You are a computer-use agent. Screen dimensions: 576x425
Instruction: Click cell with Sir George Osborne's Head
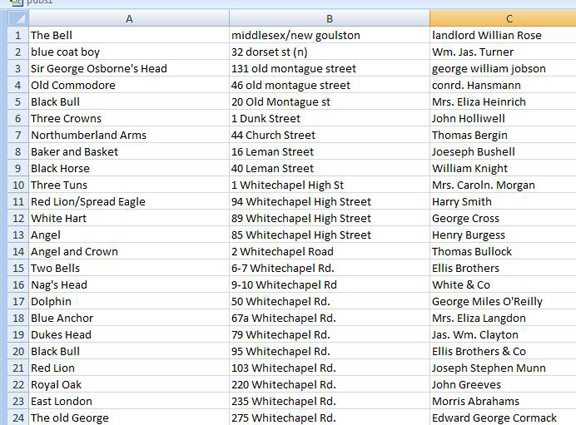click(x=129, y=68)
